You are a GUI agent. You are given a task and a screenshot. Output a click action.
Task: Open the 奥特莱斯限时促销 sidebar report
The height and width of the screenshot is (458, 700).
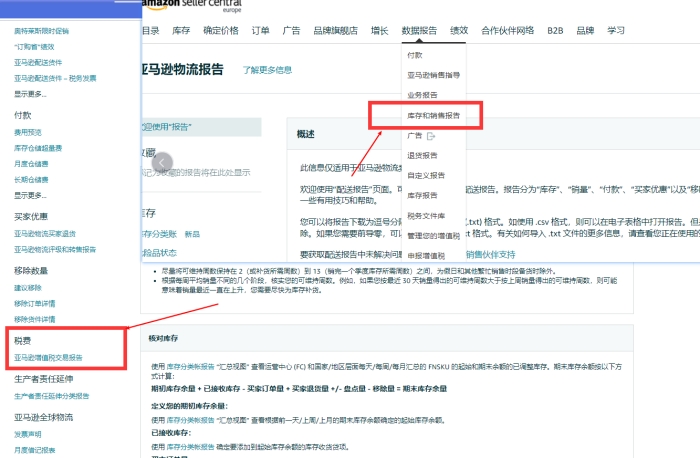(x=42, y=31)
